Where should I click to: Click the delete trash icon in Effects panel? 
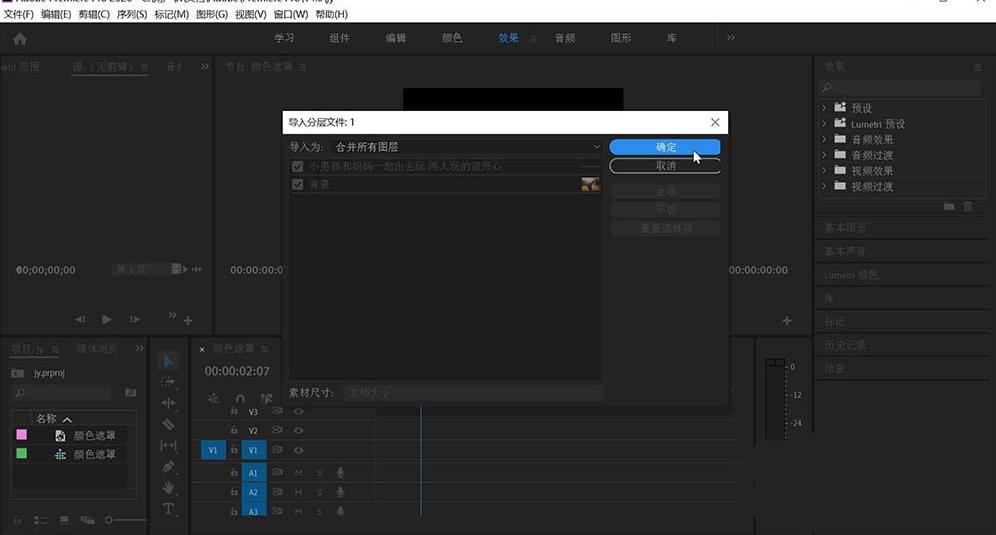(x=968, y=206)
